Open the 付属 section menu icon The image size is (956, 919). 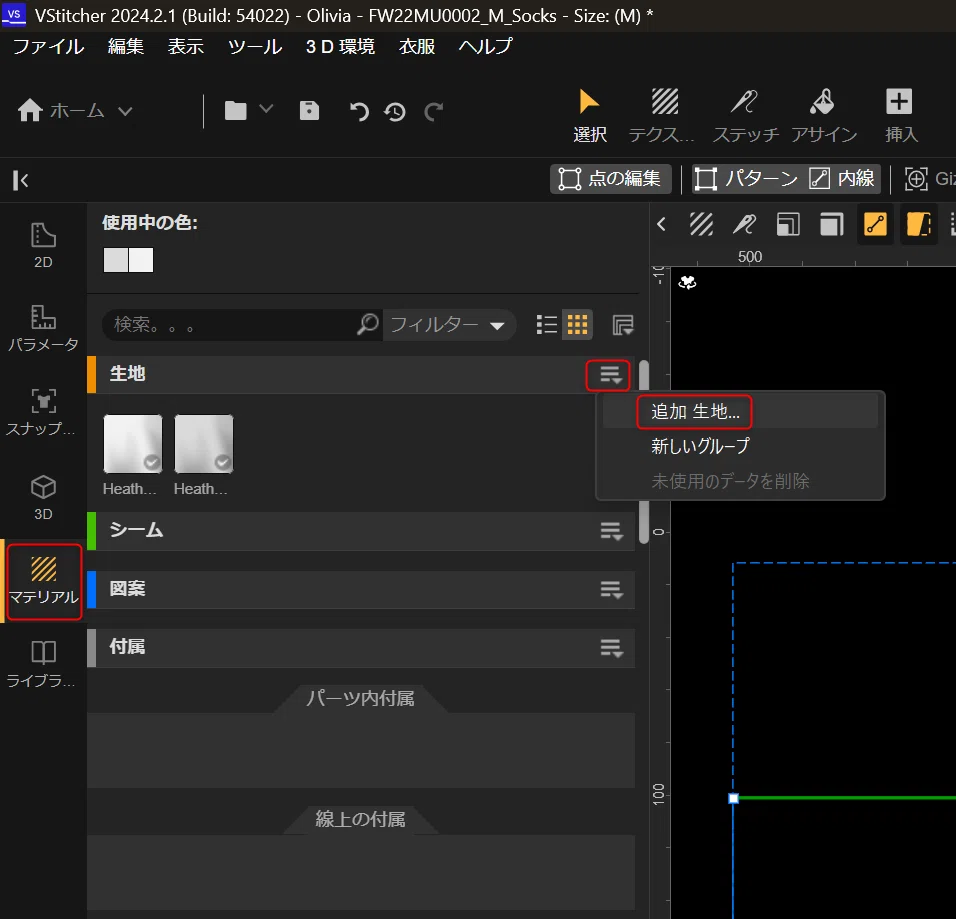click(x=611, y=648)
